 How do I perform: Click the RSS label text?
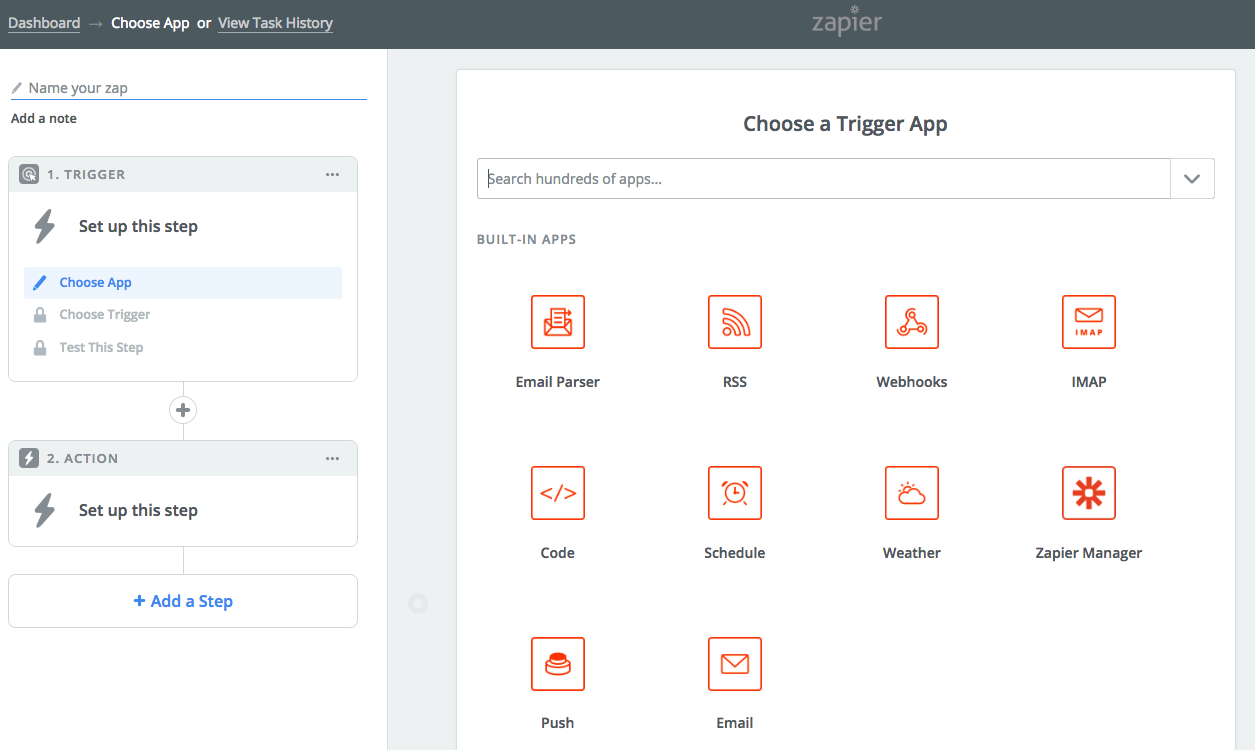[735, 382]
